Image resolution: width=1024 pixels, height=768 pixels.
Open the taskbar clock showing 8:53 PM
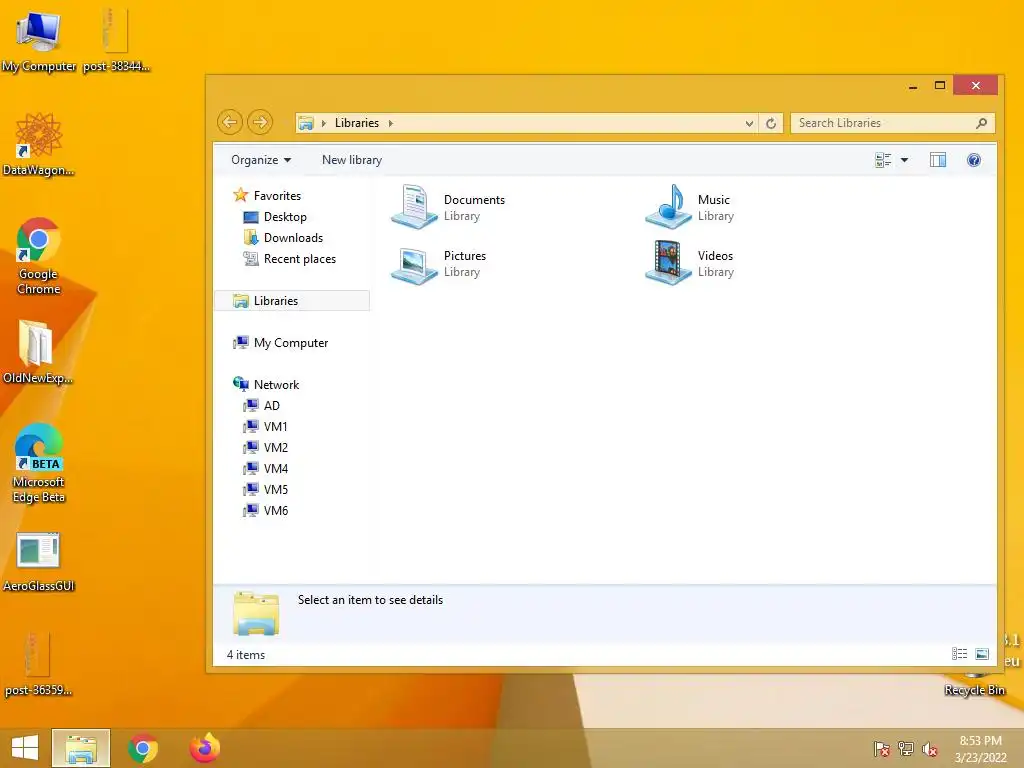click(x=980, y=749)
